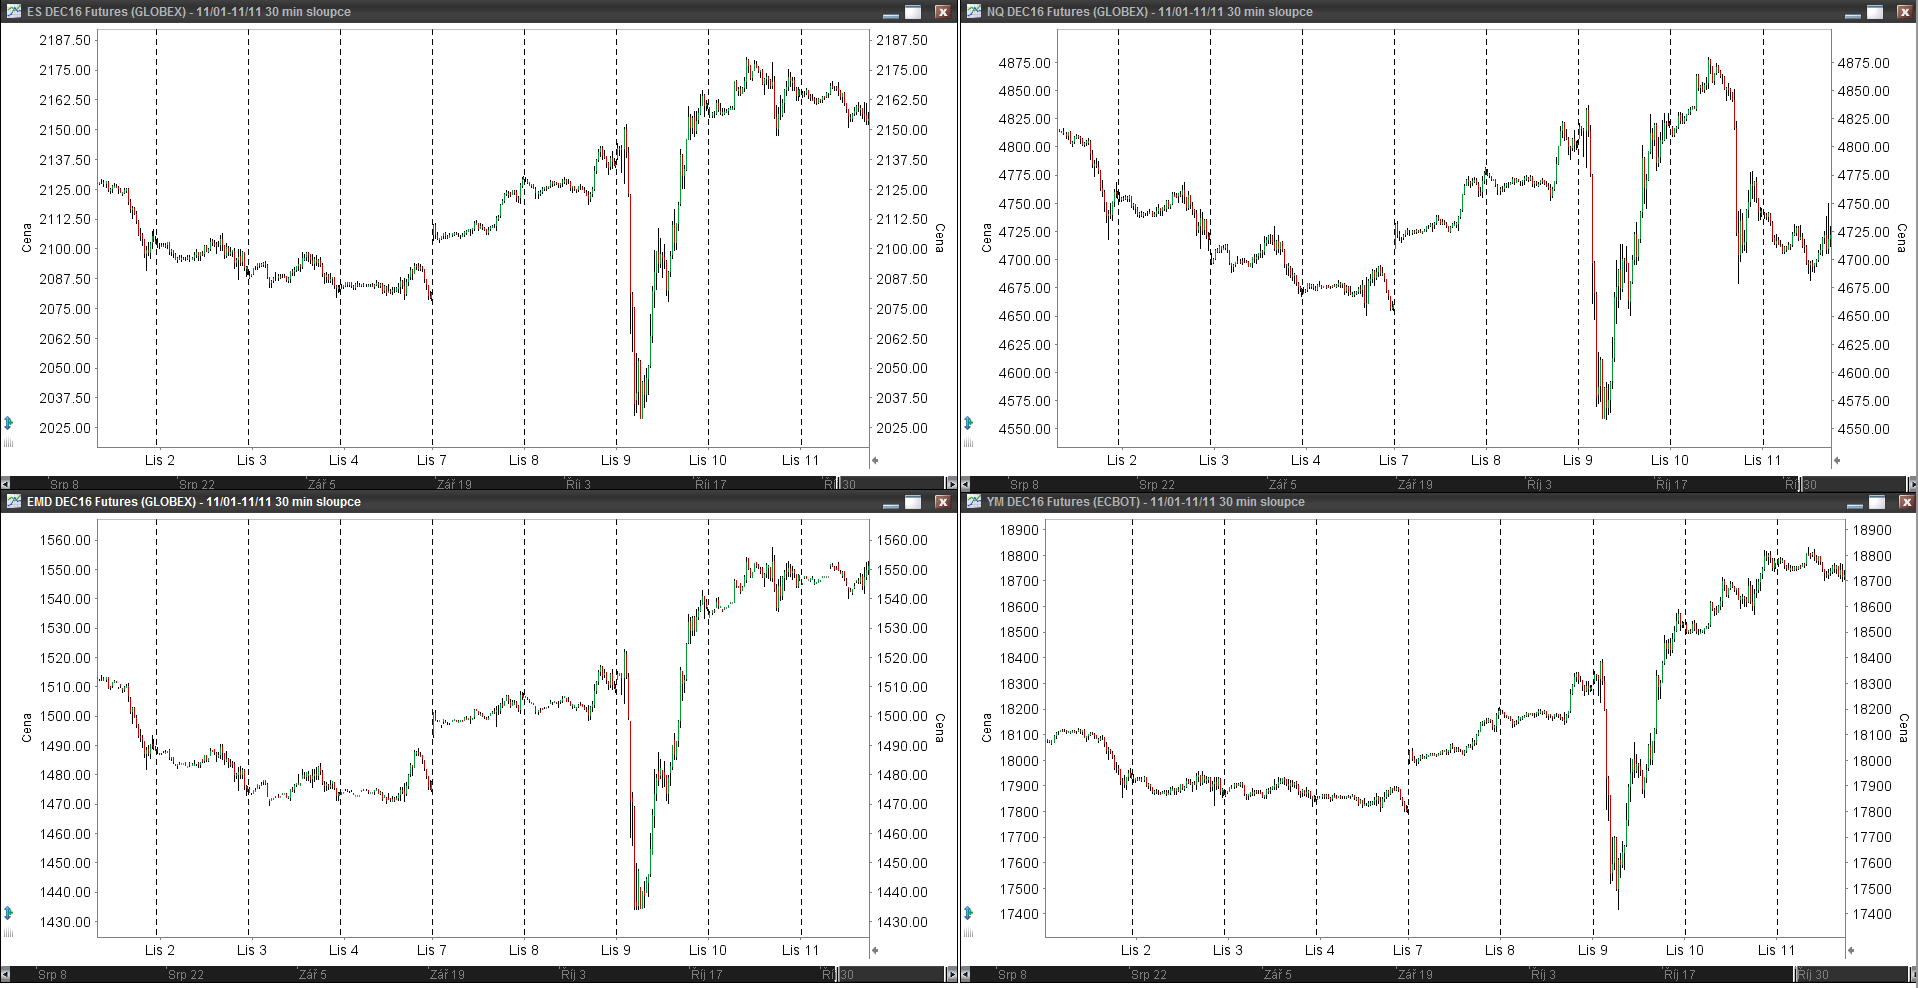Click small gray arrow right of YM time axis
Screen dimensions: 1918x988
1851,951
